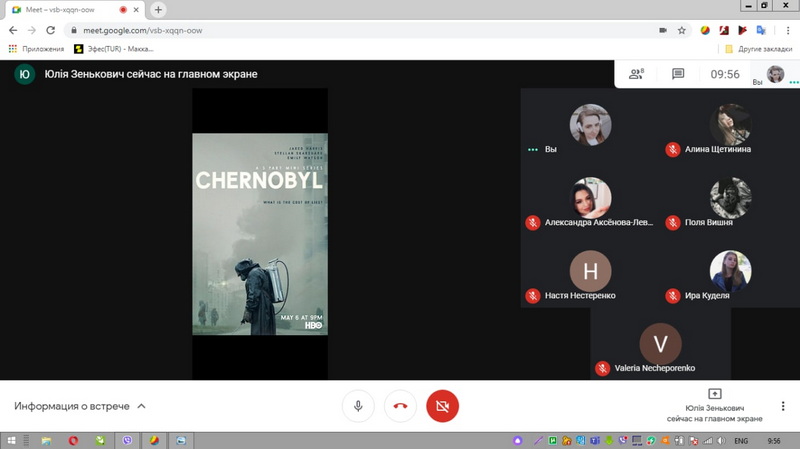800x449 pixels.
Task: Open File Explorer from the taskbar
Action: click(x=46, y=440)
